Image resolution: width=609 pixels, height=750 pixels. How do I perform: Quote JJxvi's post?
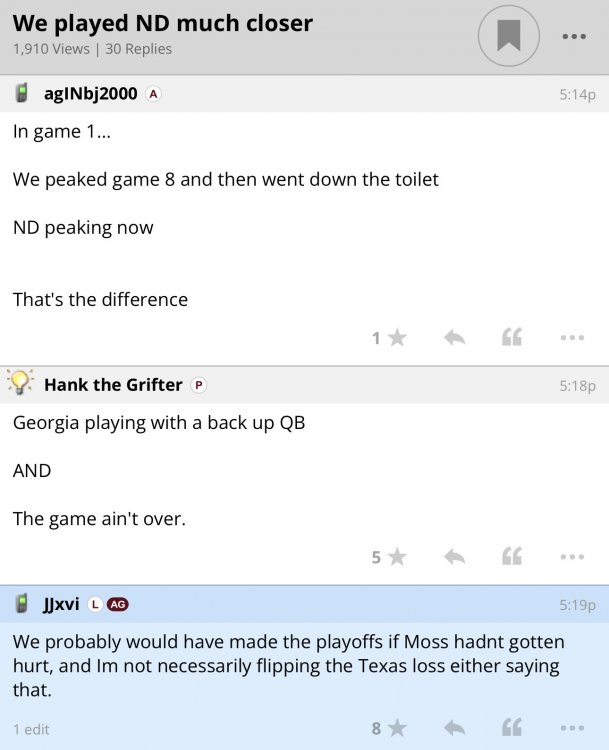point(512,728)
